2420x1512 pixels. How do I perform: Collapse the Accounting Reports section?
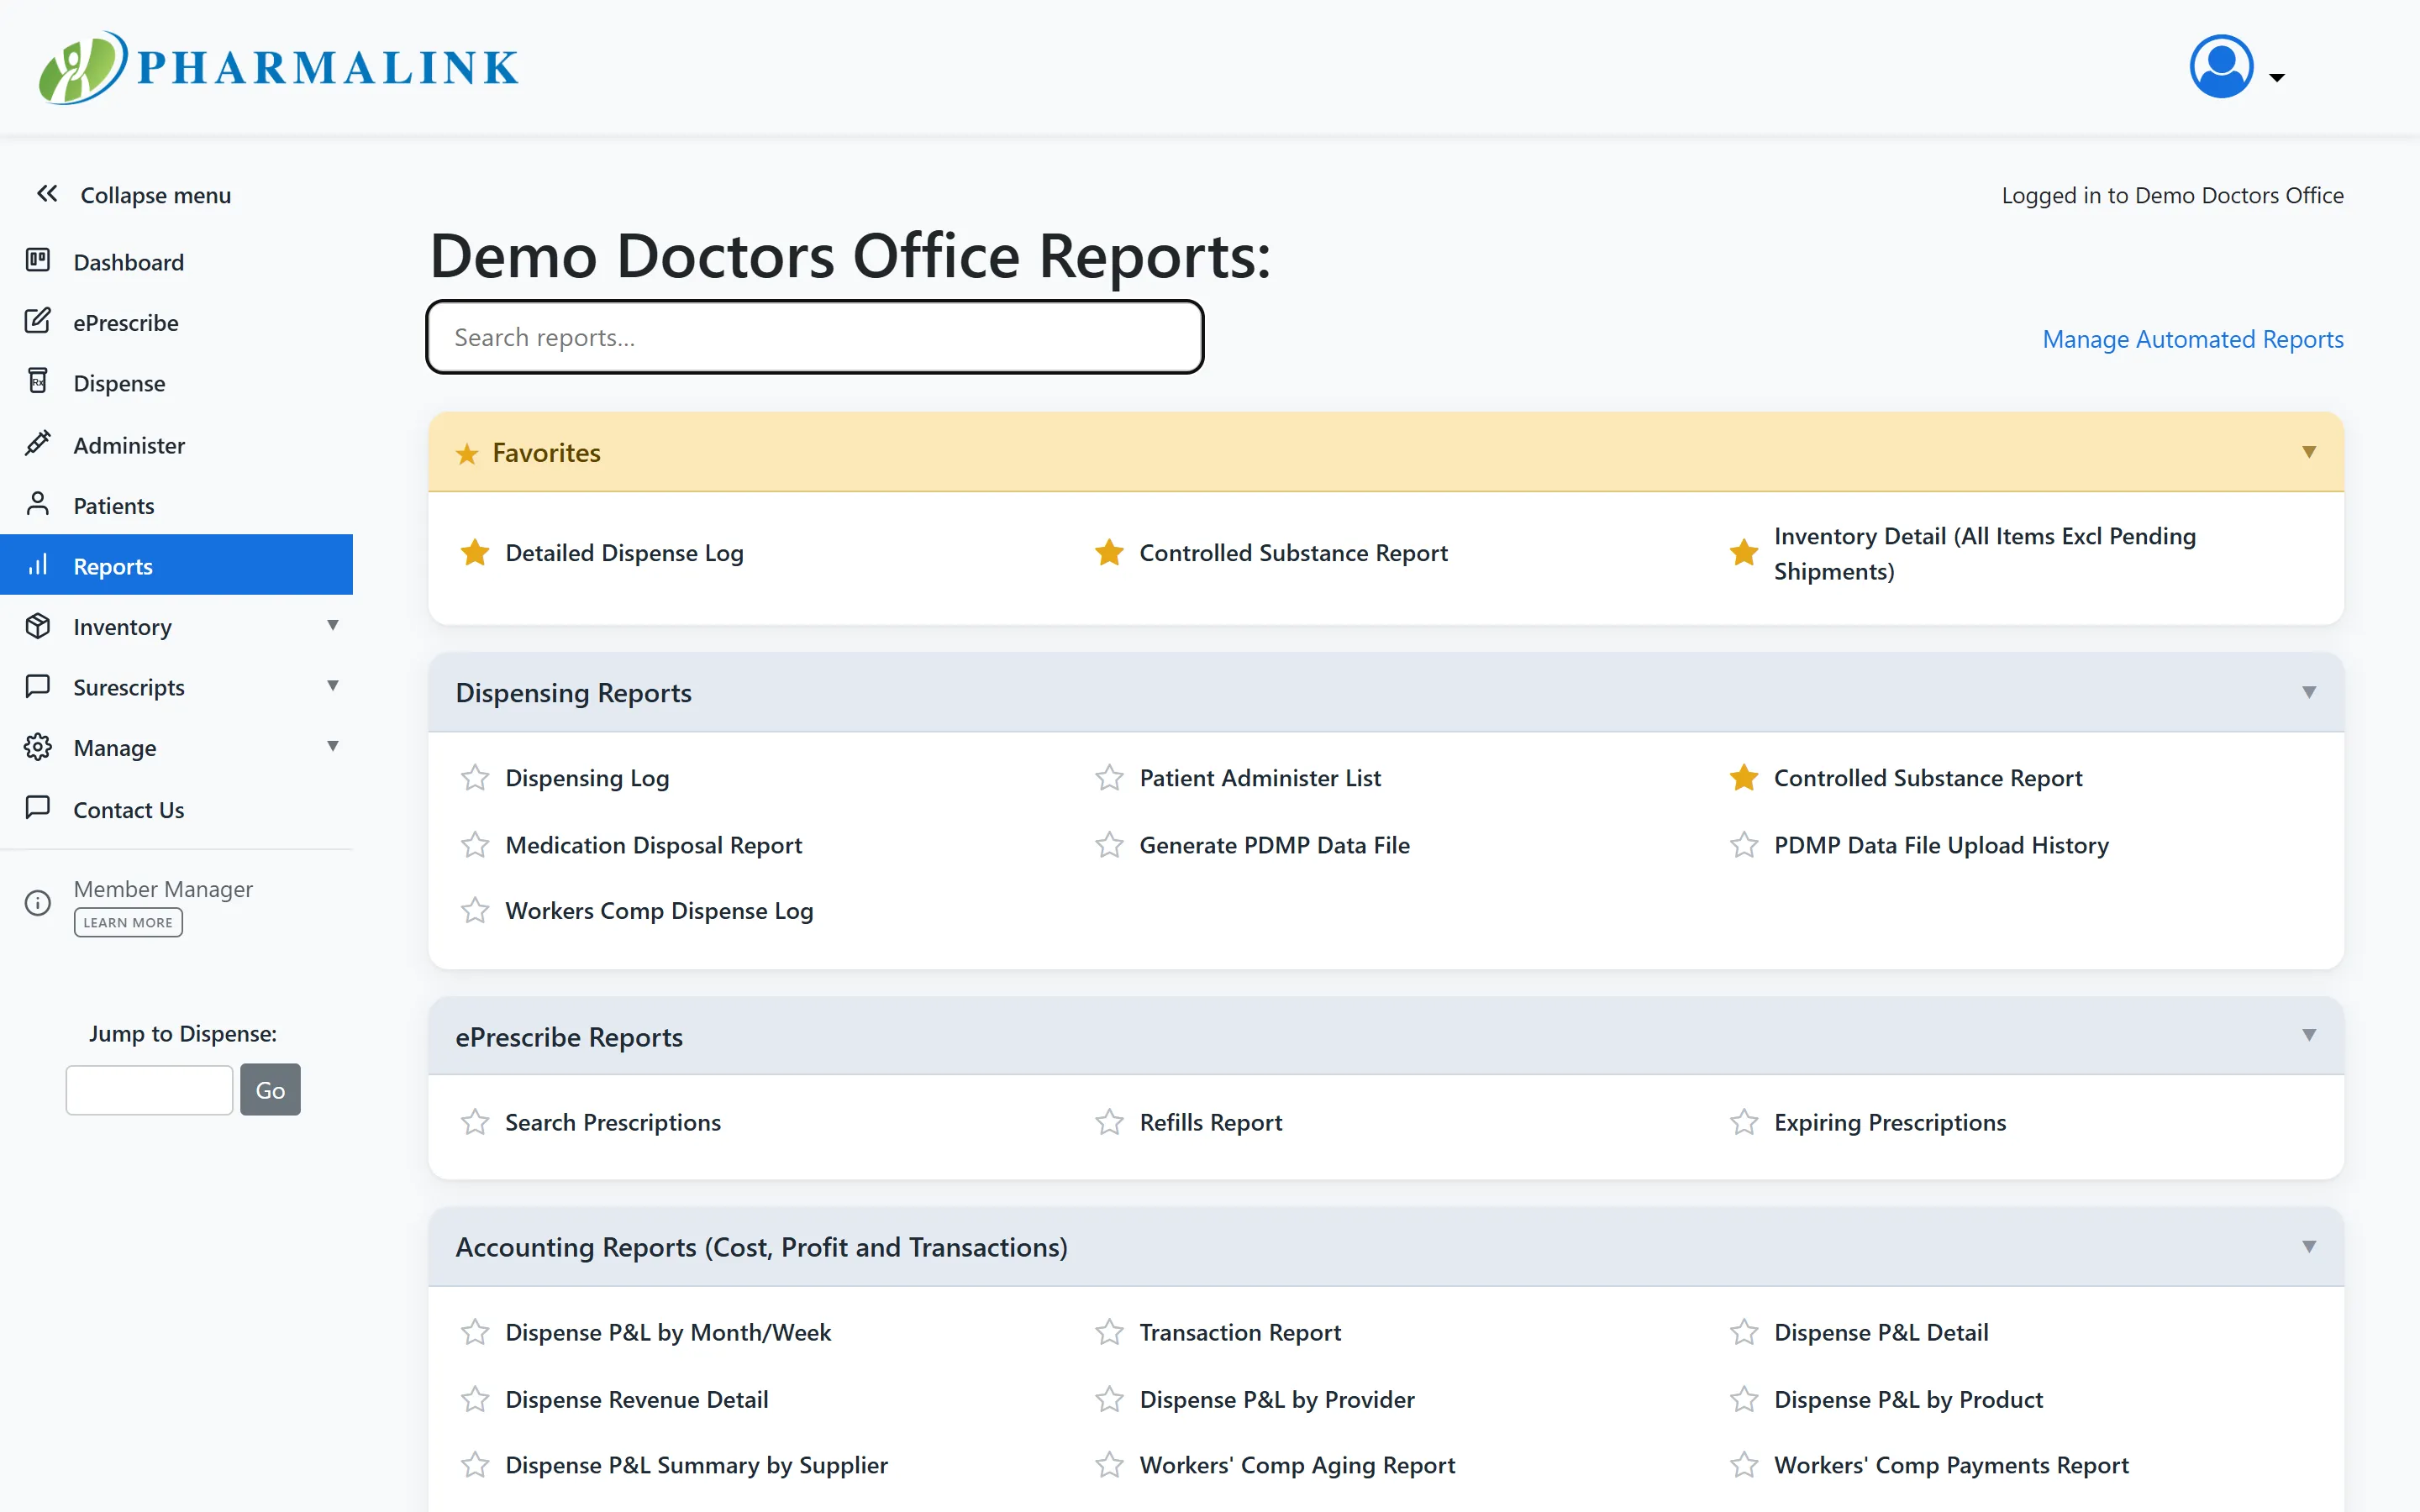(x=2309, y=1246)
